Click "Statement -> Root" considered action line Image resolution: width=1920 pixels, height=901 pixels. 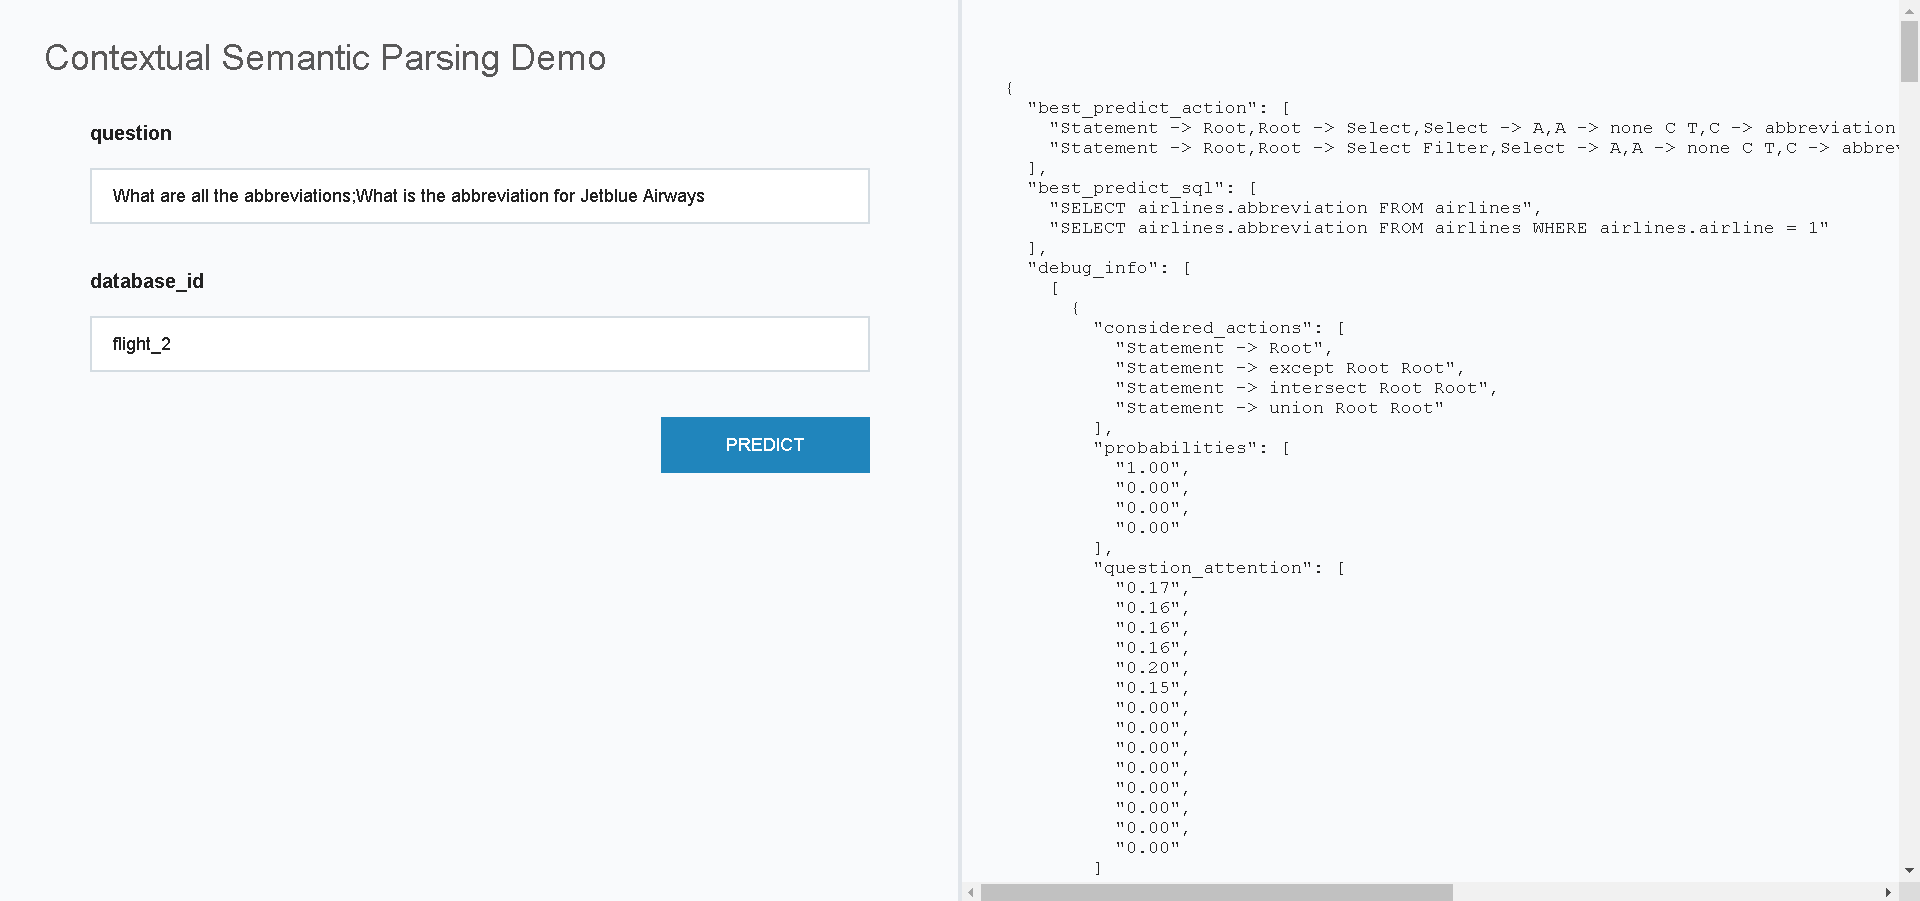point(1224,348)
